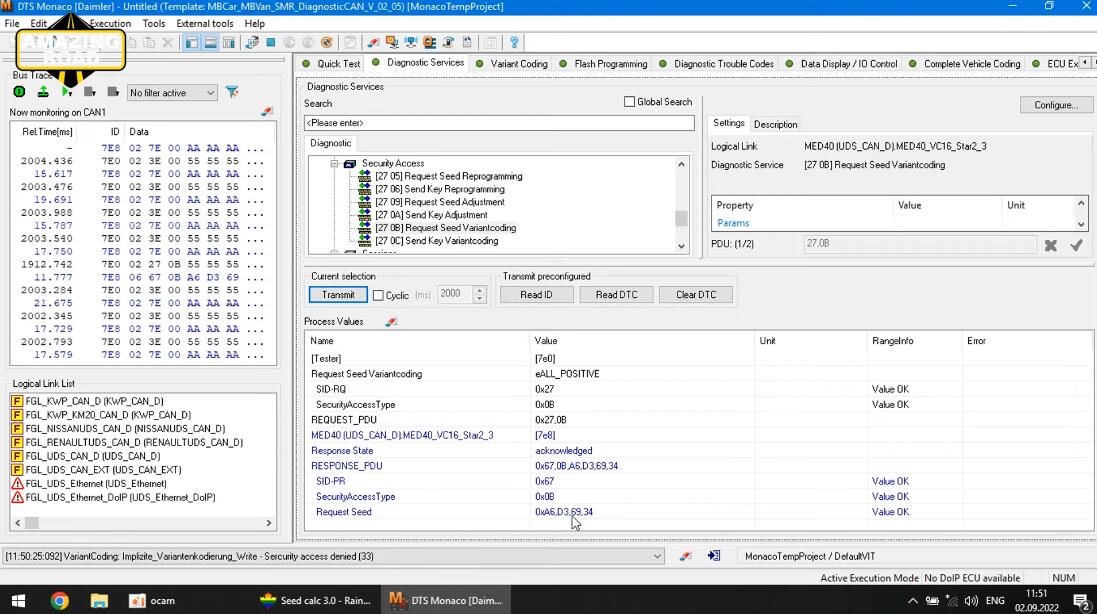Increase the cyclic interval with stepper
The width and height of the screenshot is (1097, 614).
479,291
